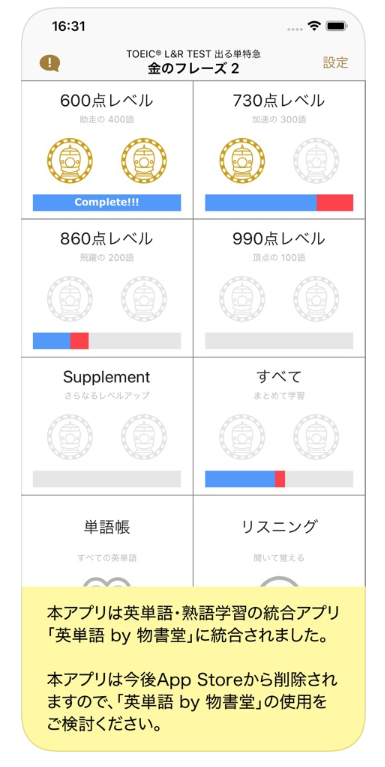
Task: Open the 730点レベル section title
Action: (279, 101)
